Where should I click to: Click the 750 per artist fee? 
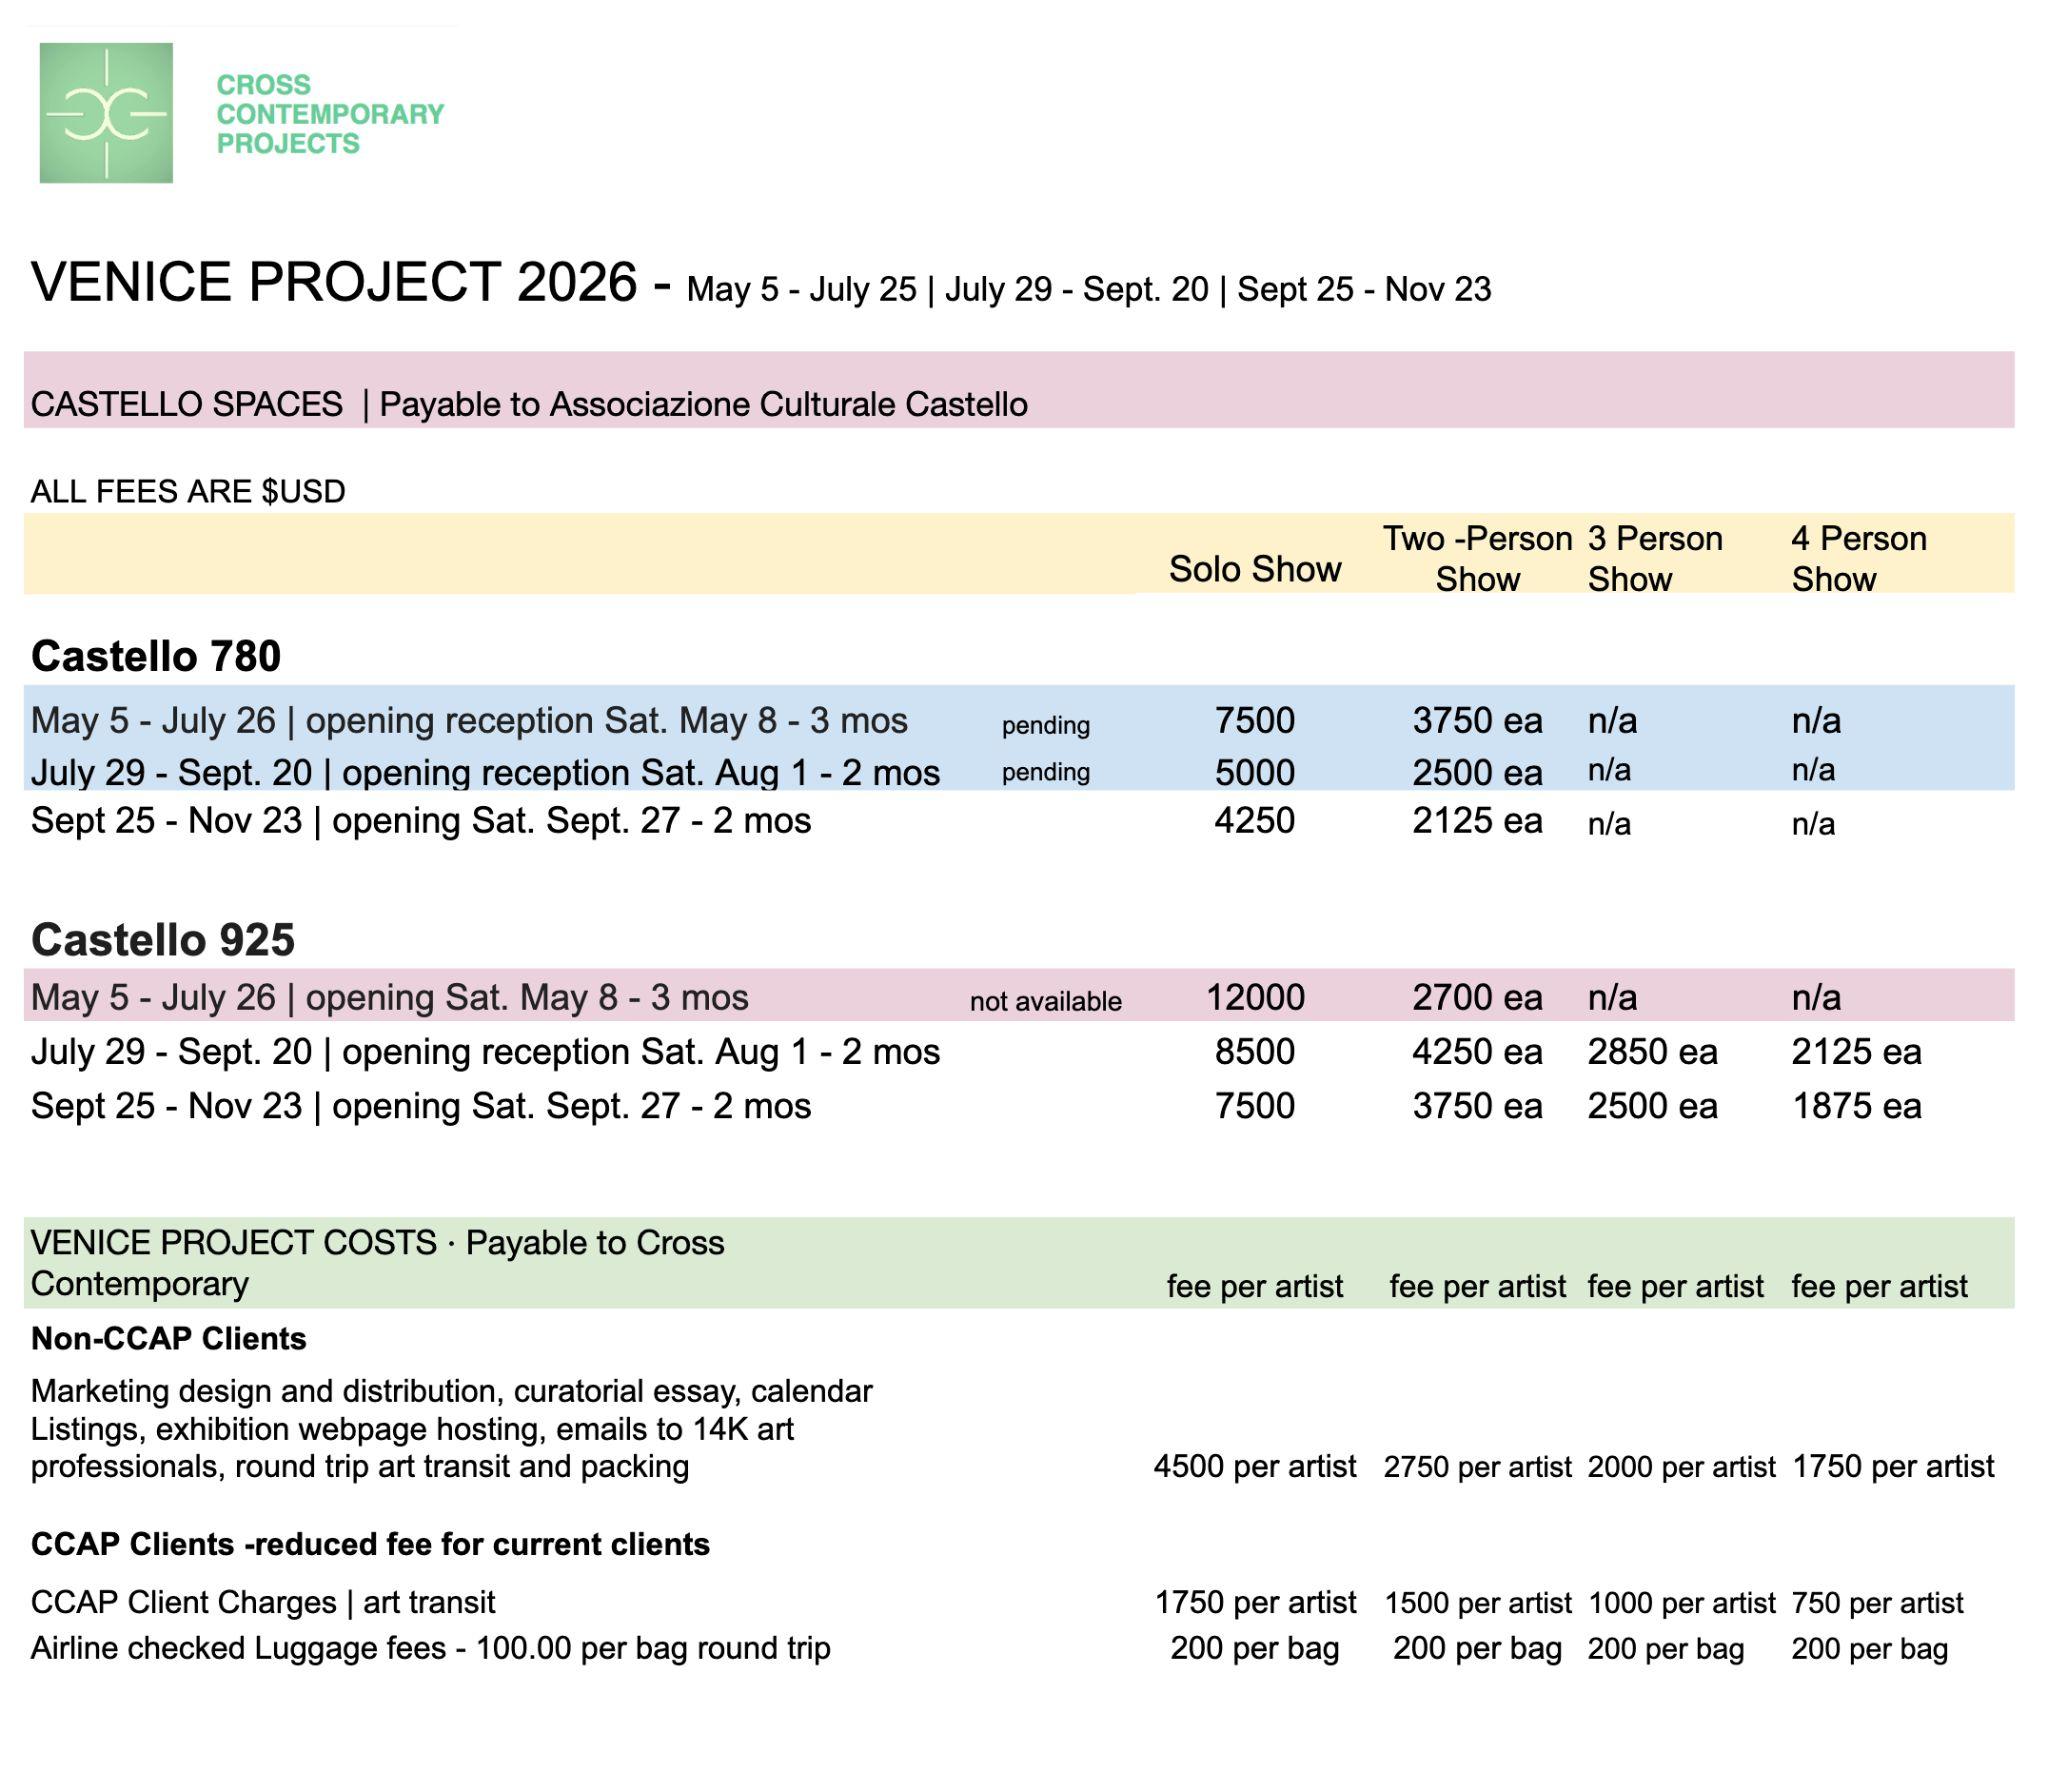pyautogui.click(x=1877, y=1603)
